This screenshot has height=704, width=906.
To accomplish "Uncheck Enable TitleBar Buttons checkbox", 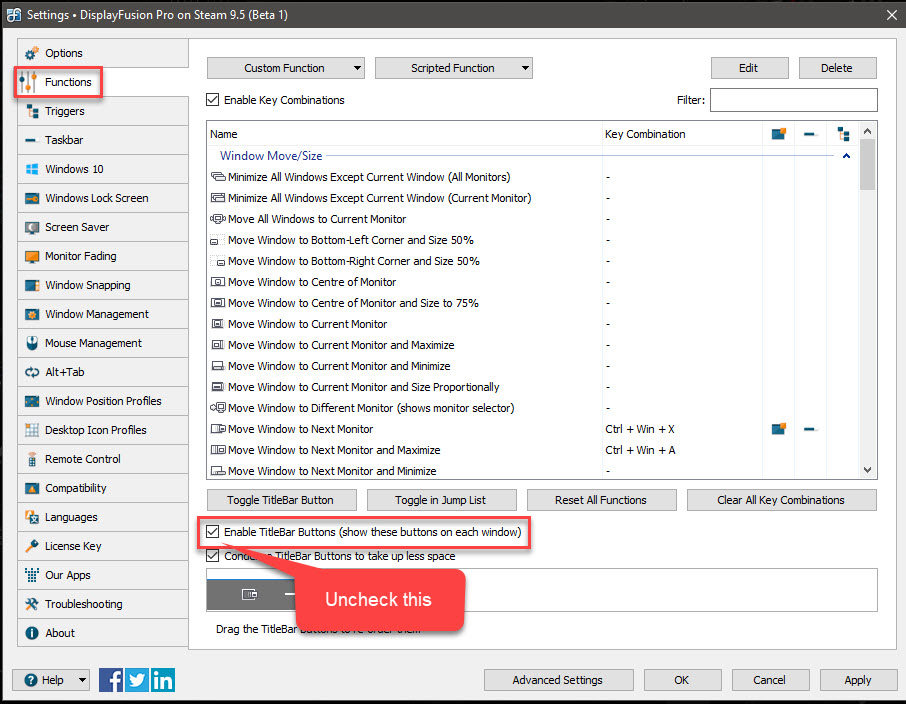I will coord(212,532).
